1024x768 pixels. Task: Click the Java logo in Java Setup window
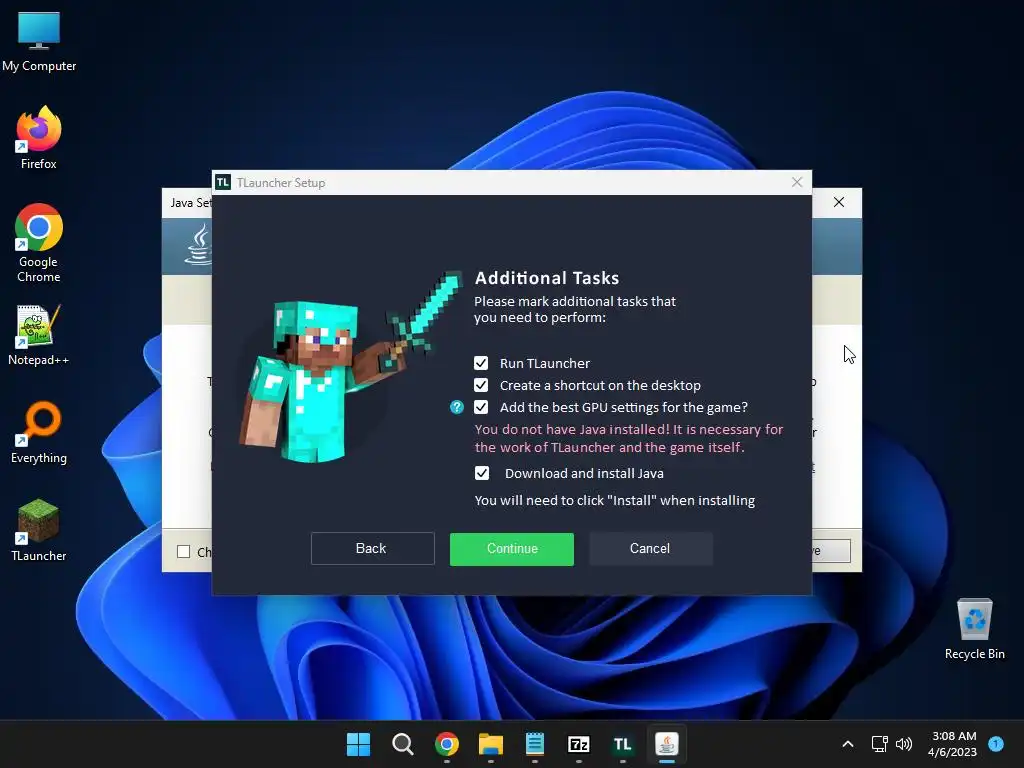point(199,245)
